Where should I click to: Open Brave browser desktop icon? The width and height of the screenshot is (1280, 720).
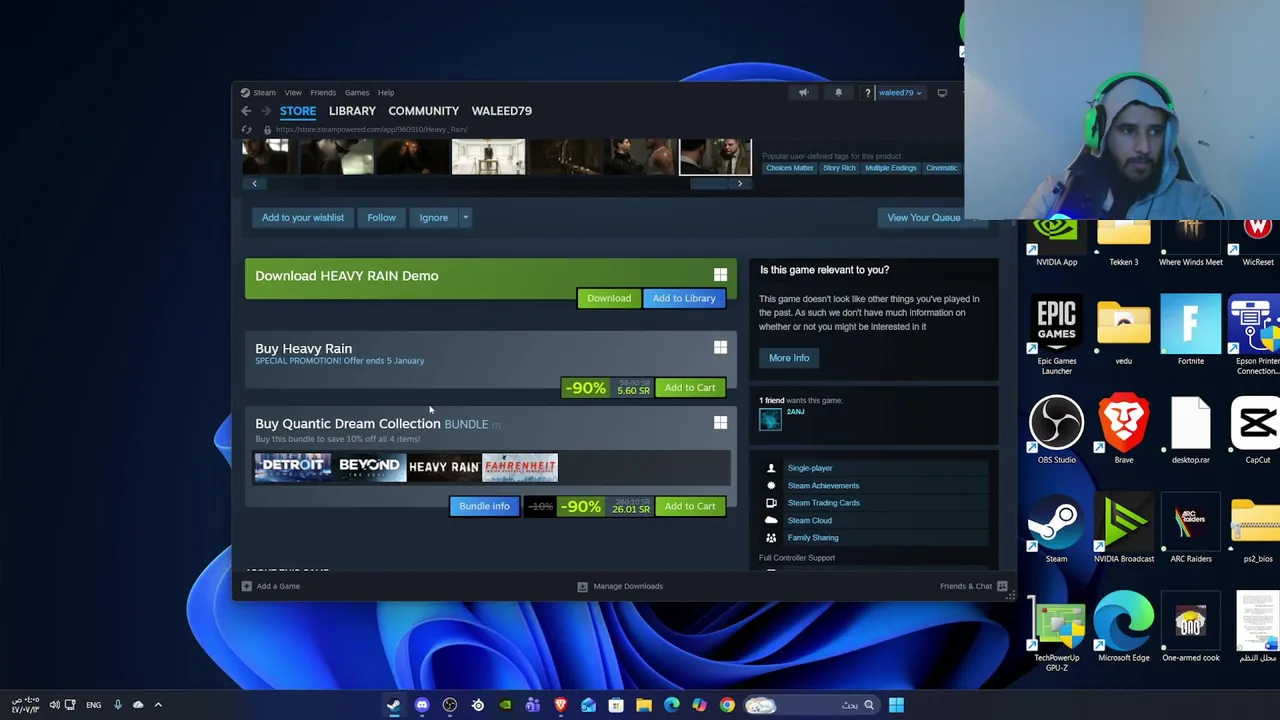(1124, 430)
